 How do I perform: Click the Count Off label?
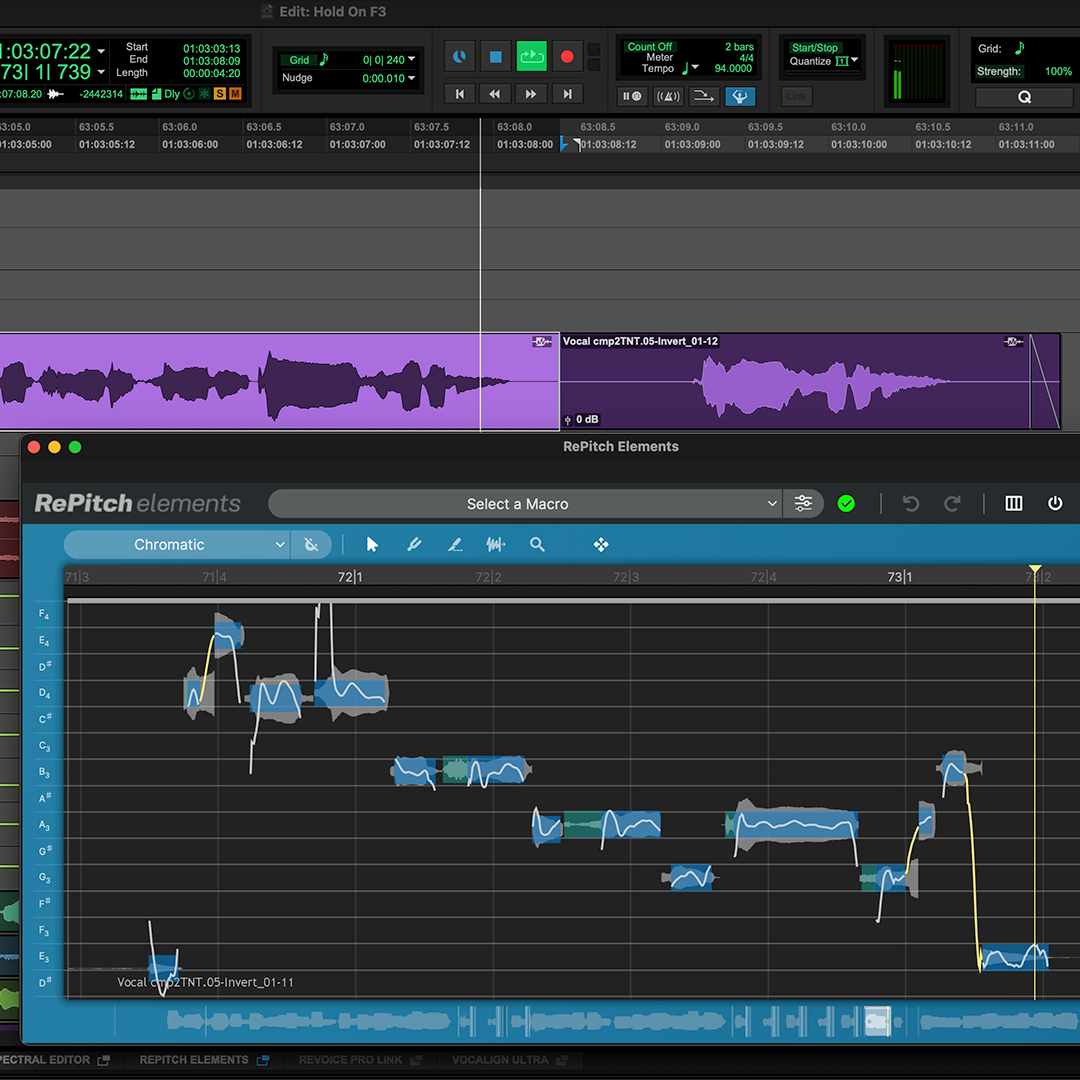(x=650, y=47)
